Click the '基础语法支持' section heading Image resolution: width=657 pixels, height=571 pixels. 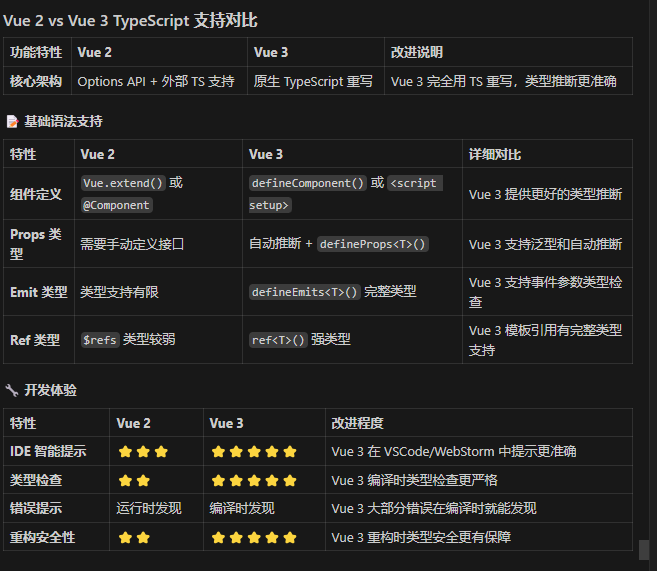pos(63,121)
